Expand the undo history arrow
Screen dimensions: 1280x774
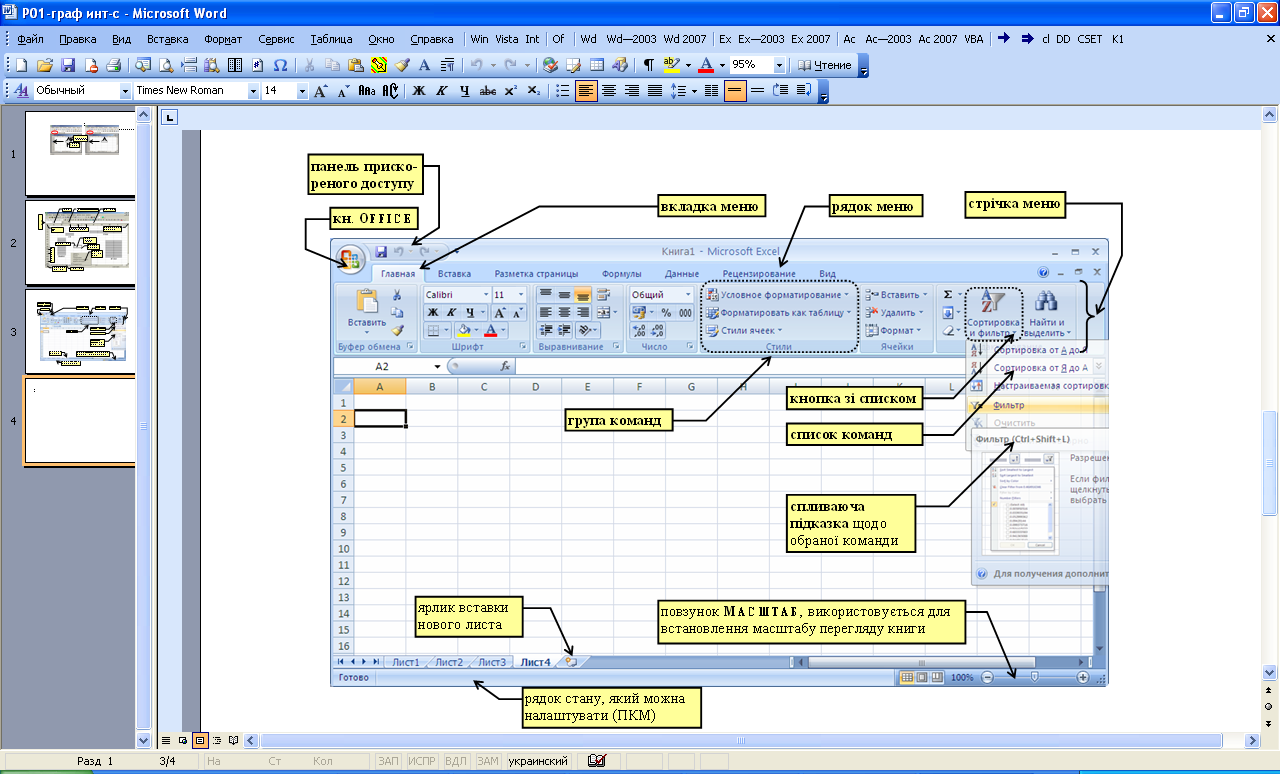tap(493, 65)
